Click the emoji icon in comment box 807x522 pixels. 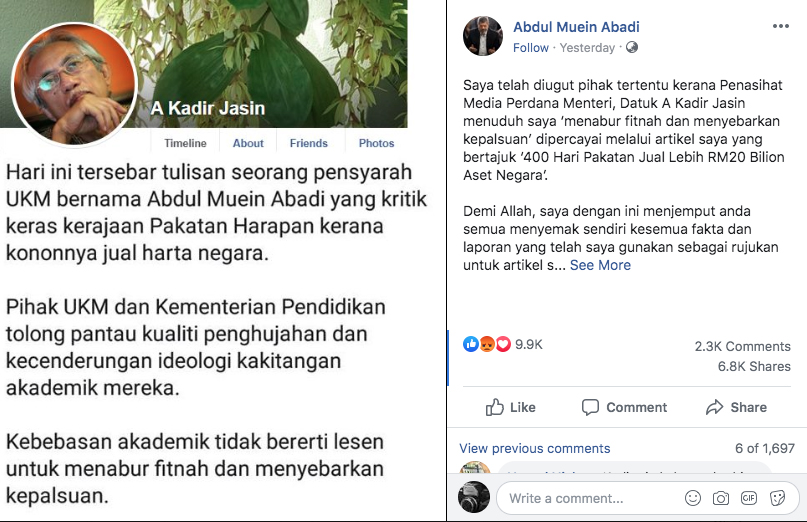tap(693, 498)
